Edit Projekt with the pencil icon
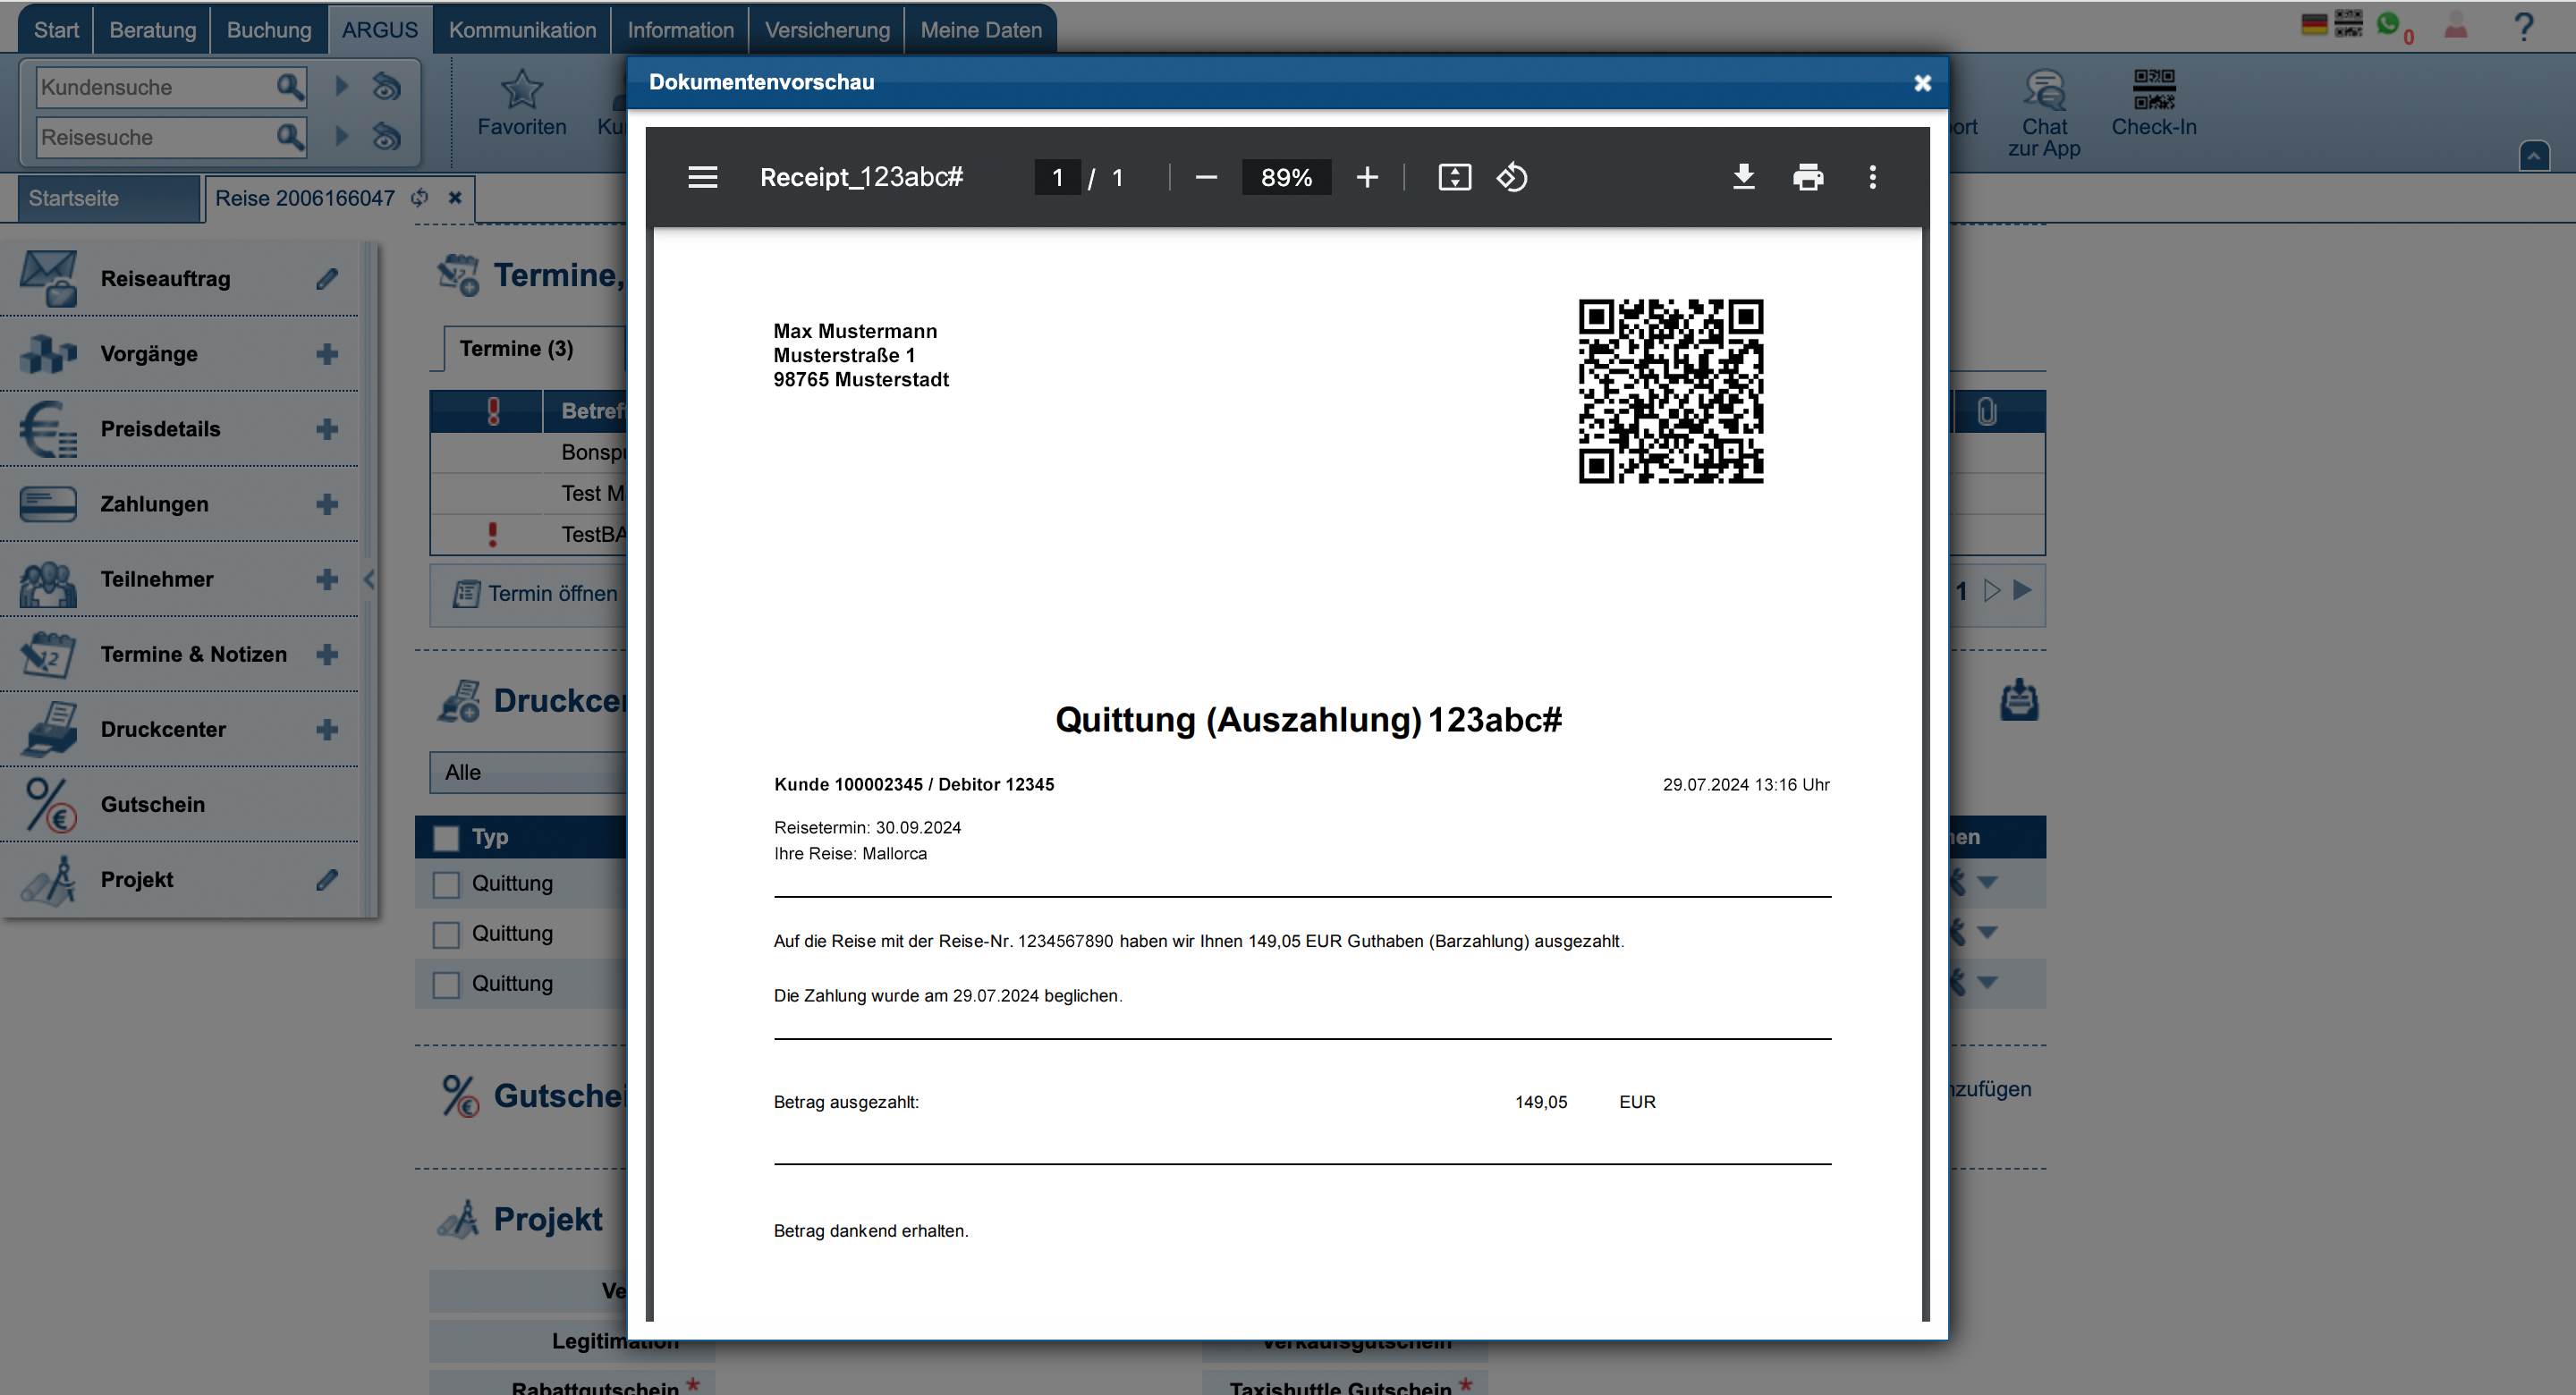 tap(327, 879)
